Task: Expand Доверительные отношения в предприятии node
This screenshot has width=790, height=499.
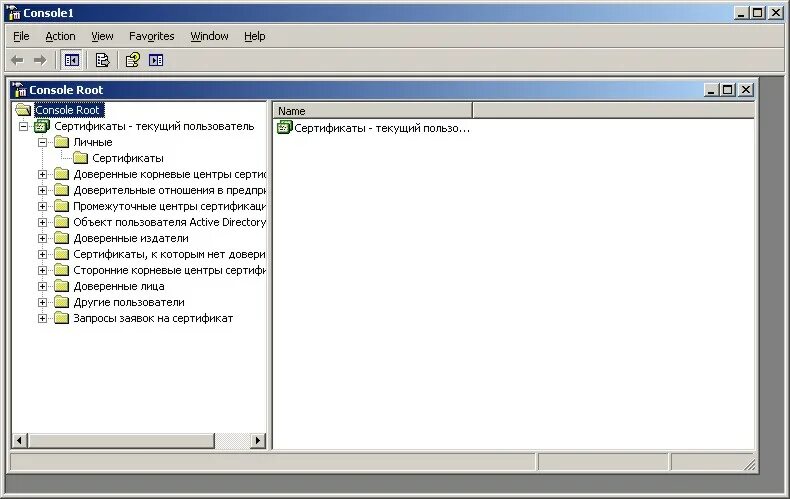Action: coord(43,190)
